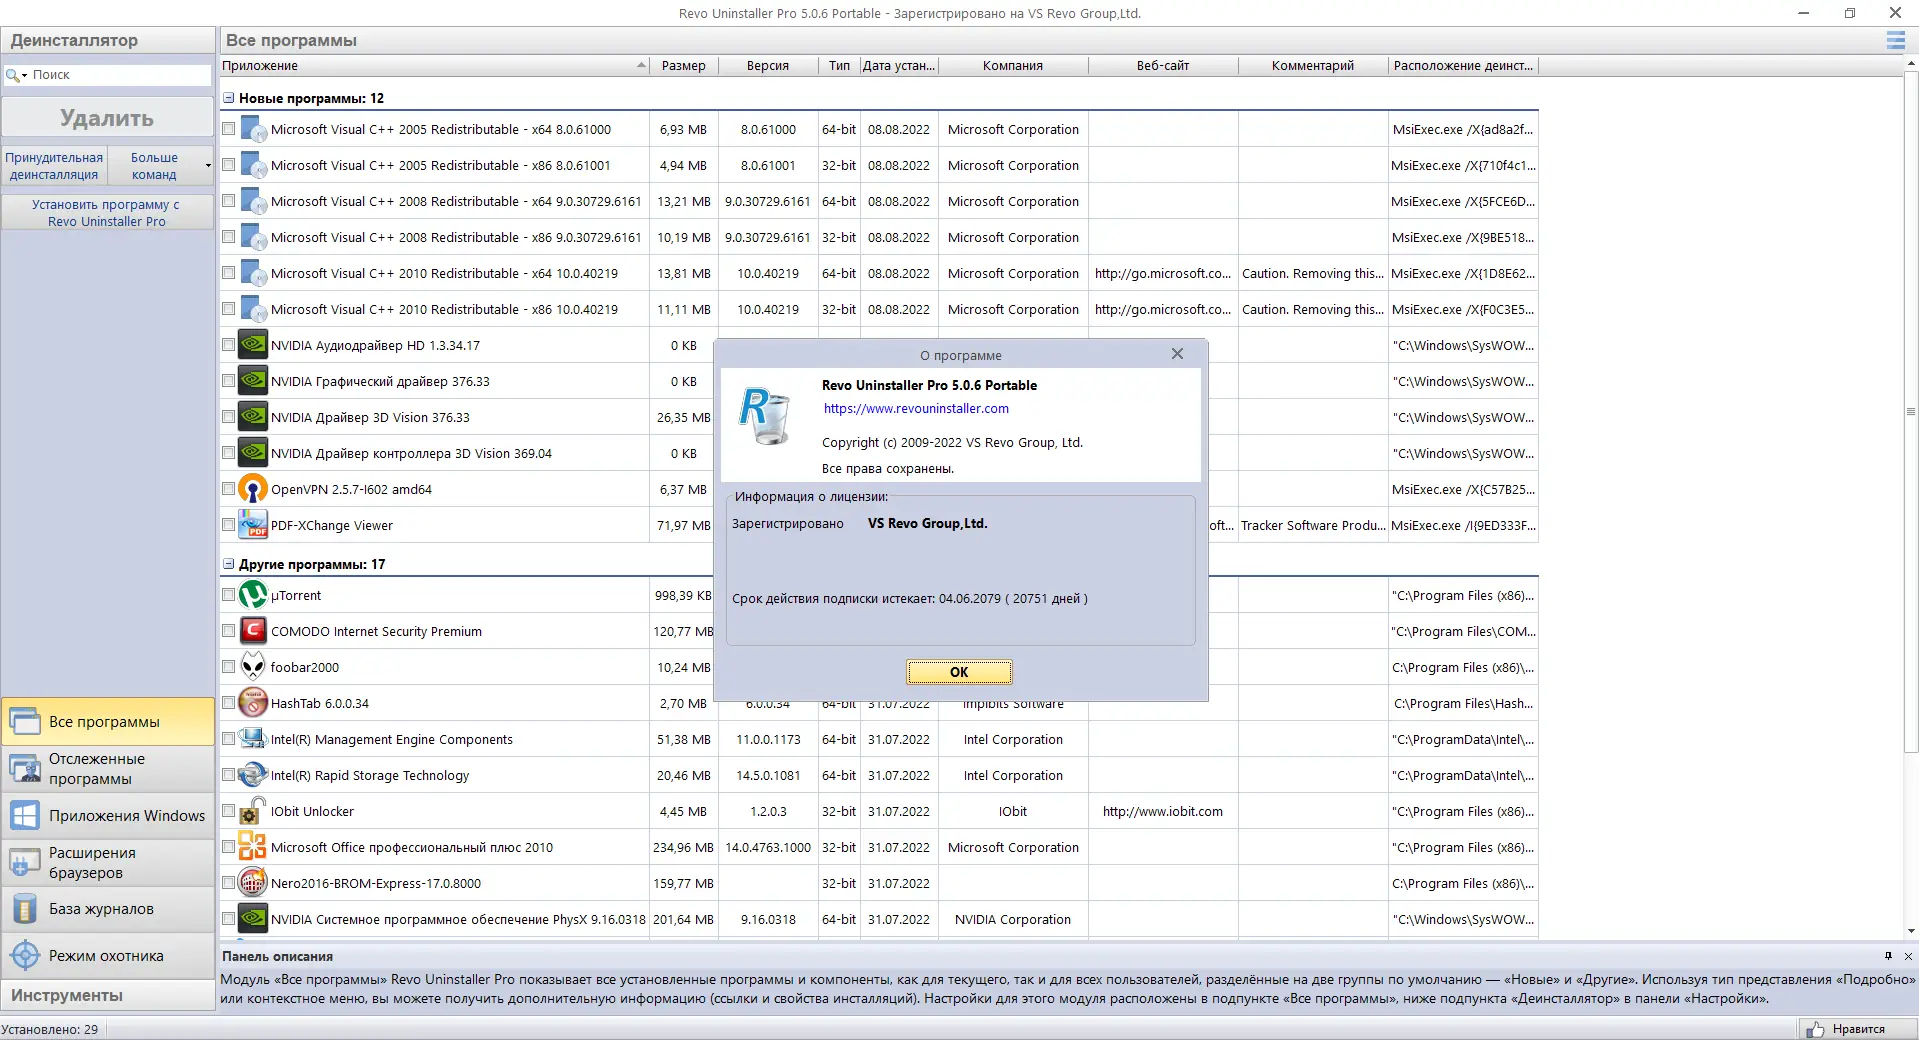Check the Visual C++ 2010 x86 checkbox

(229, 309)
